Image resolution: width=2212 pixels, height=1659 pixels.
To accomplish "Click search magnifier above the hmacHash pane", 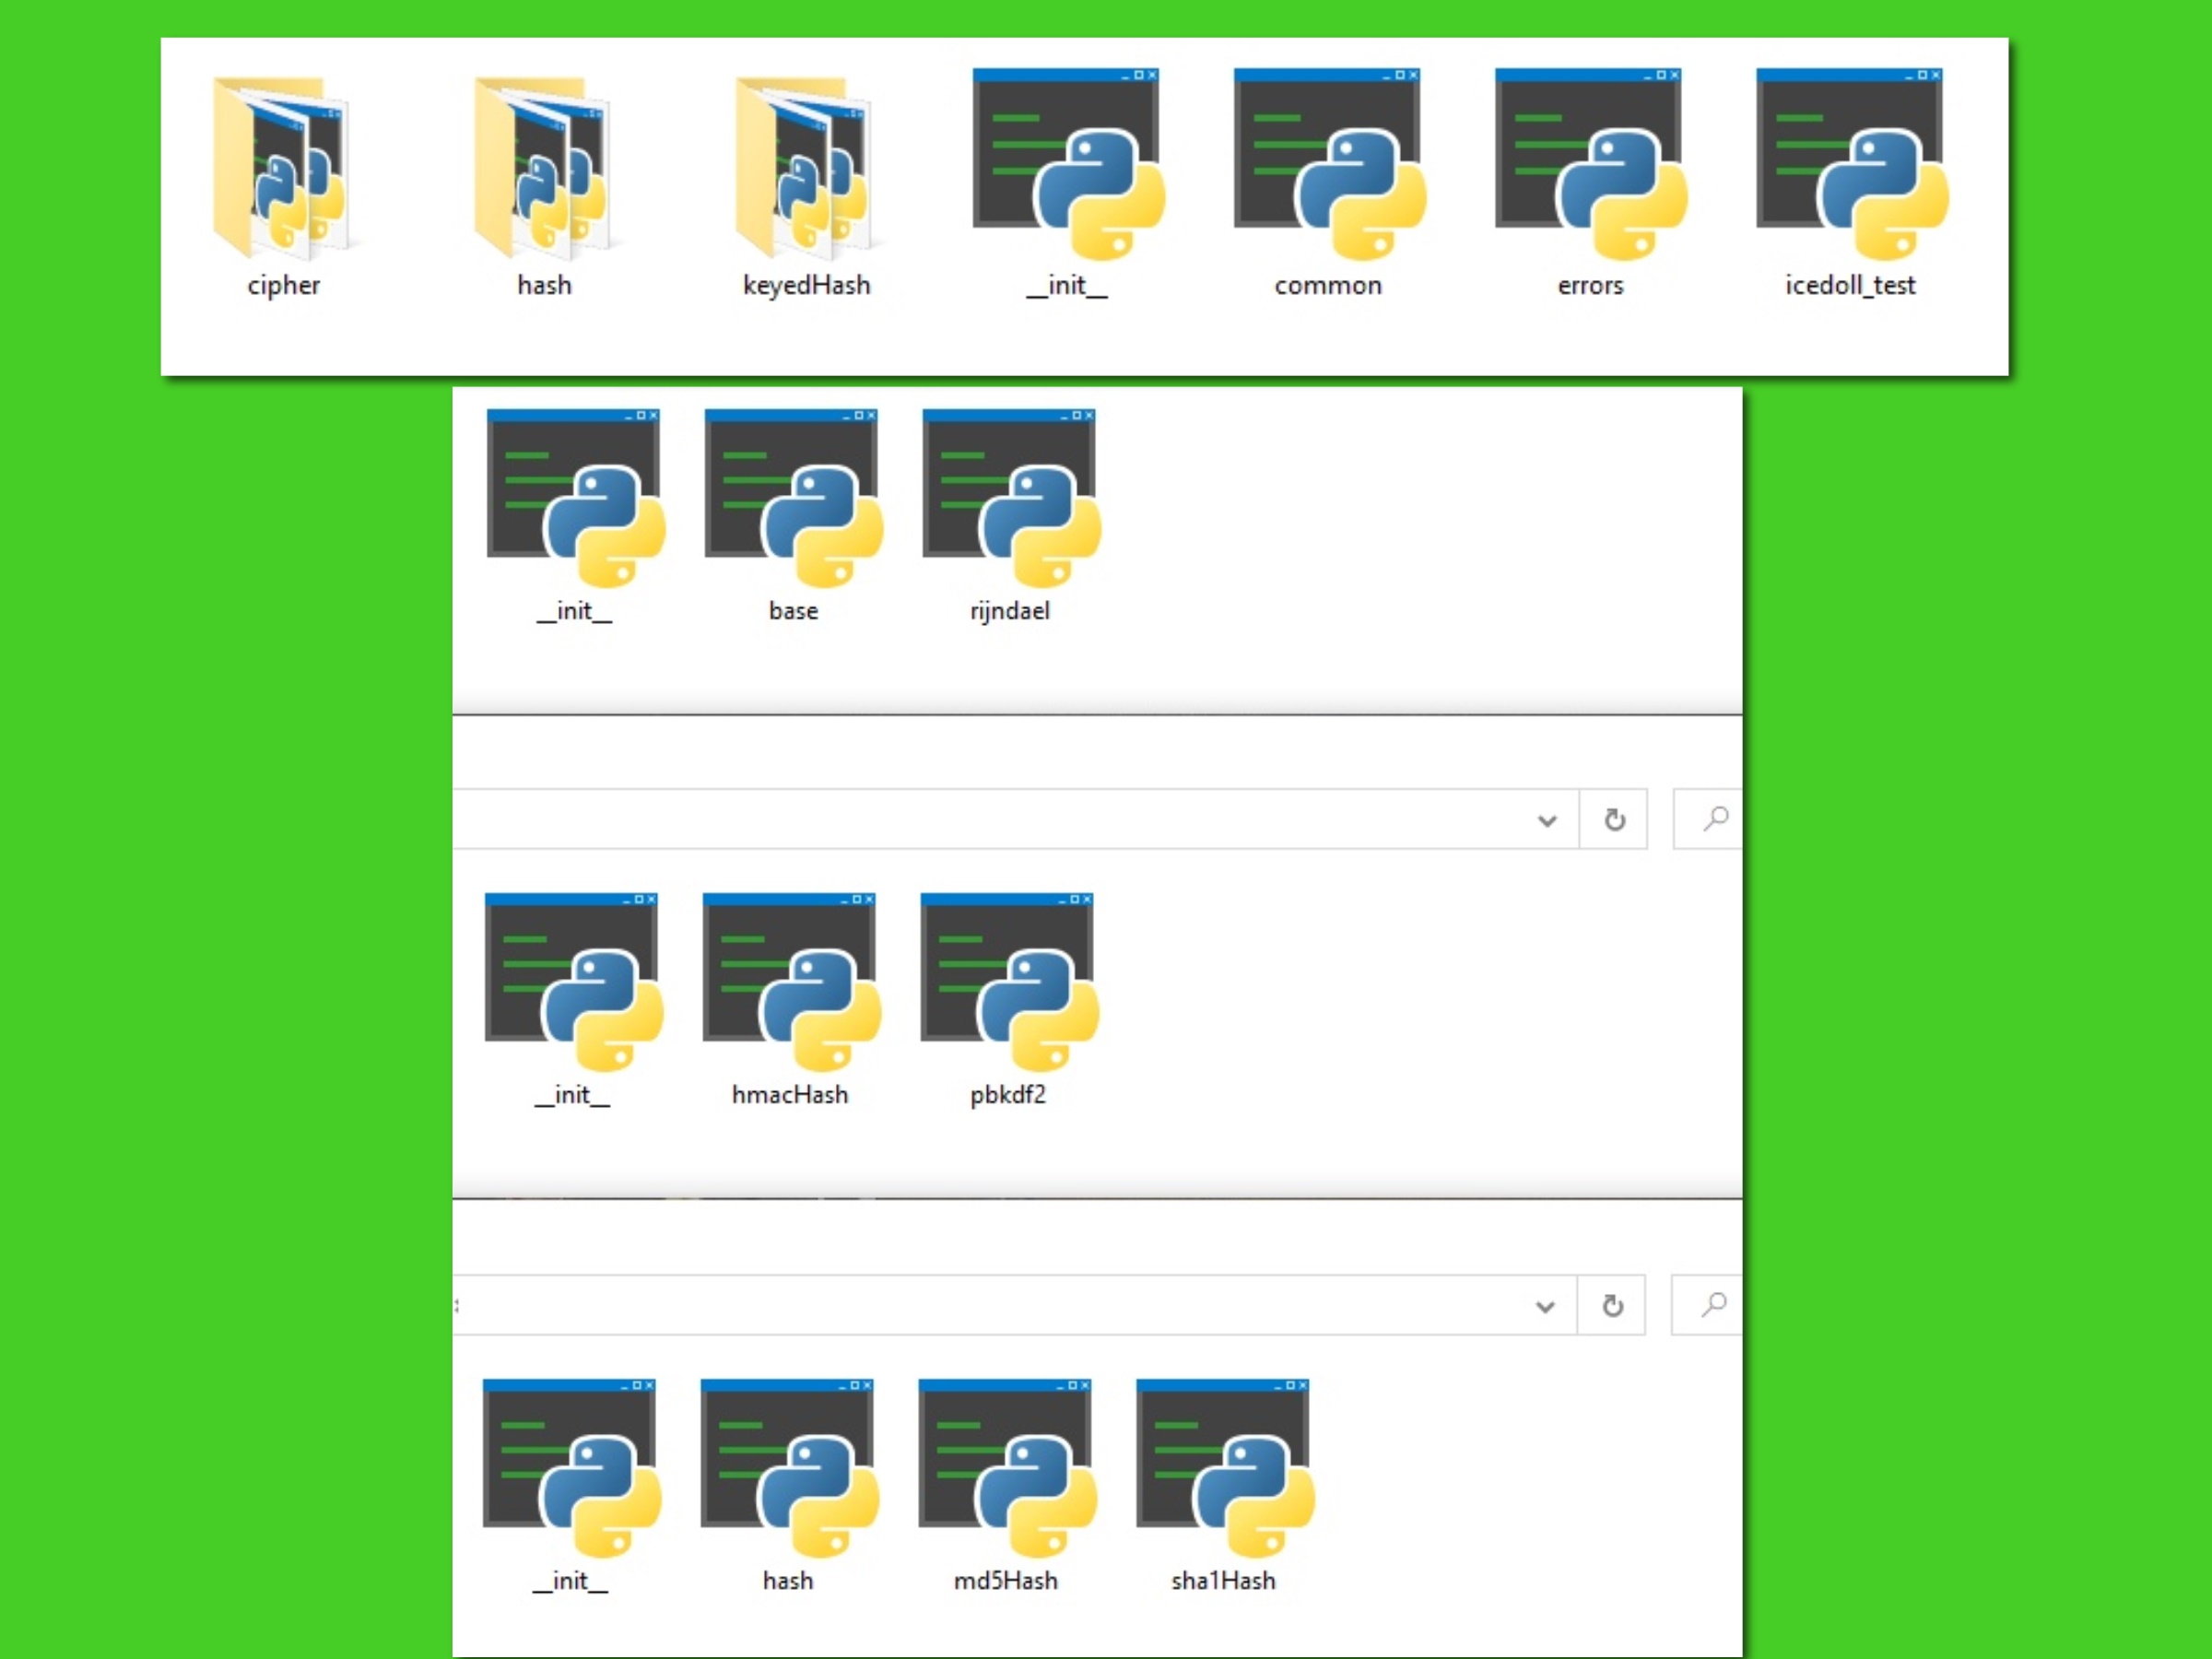I will pyautogui.click(x=1714, y=819).
